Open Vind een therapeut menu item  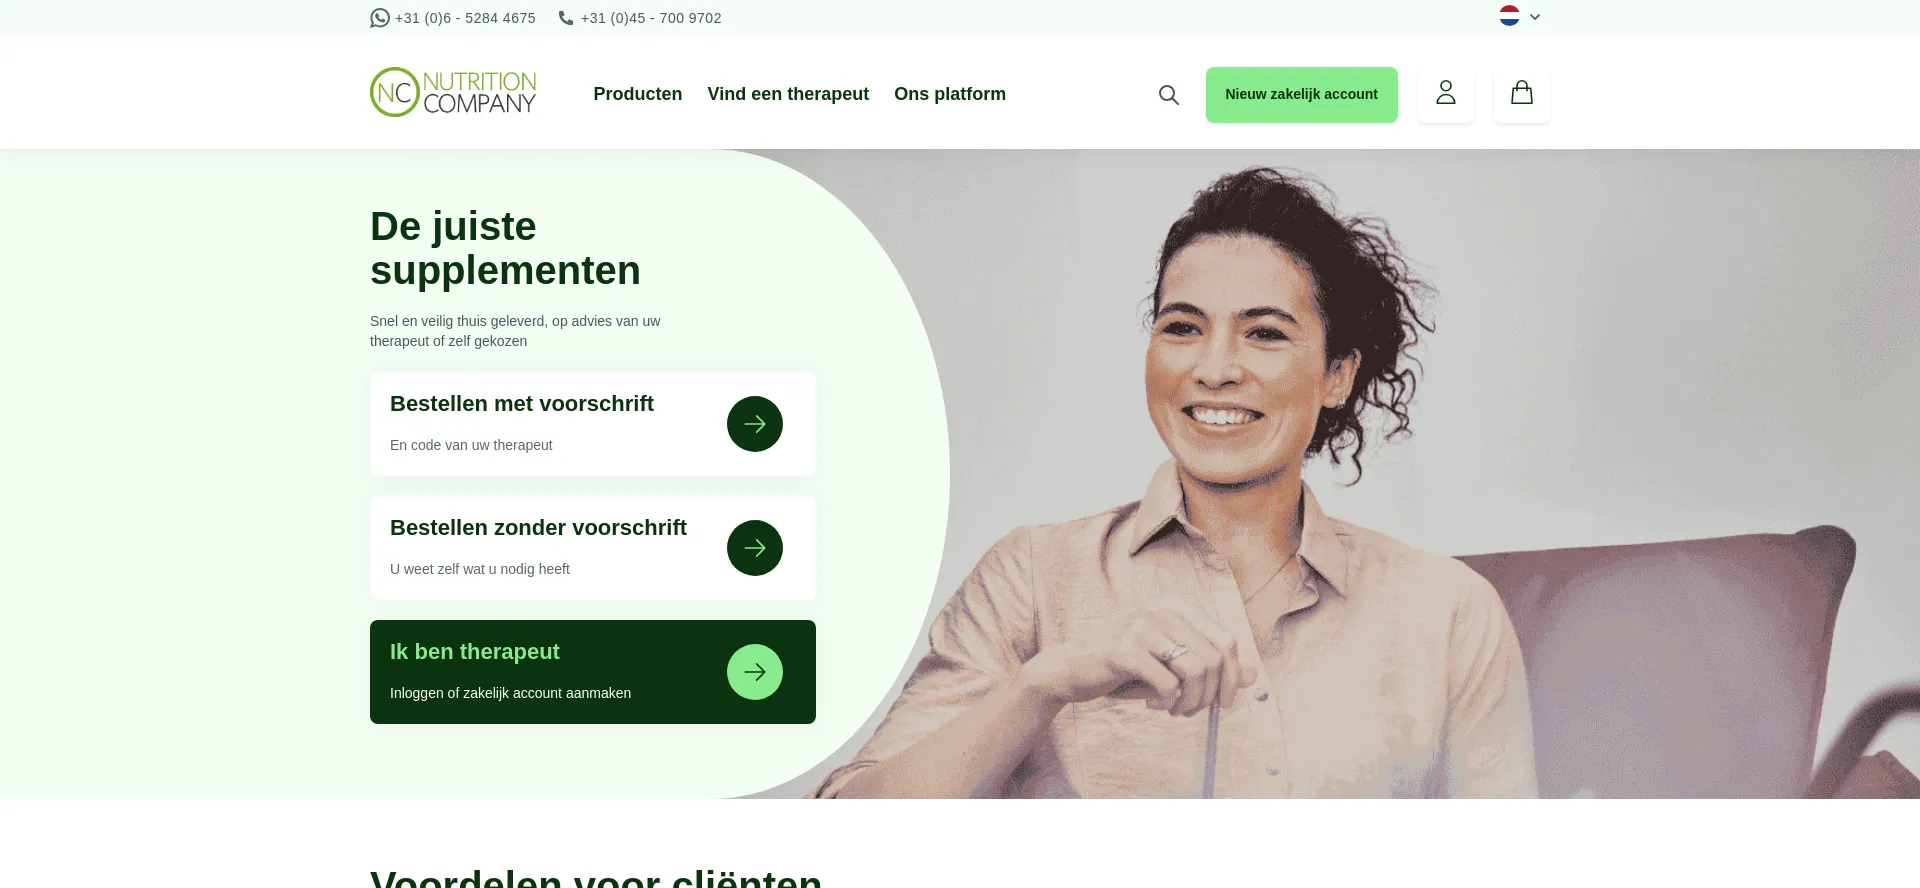tap(788, 94)
